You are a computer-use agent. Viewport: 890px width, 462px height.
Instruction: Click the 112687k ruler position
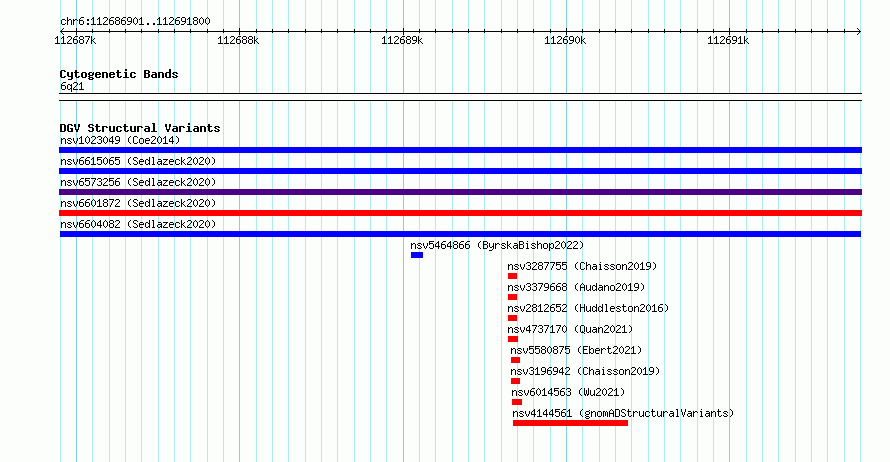tap(75, 40)
